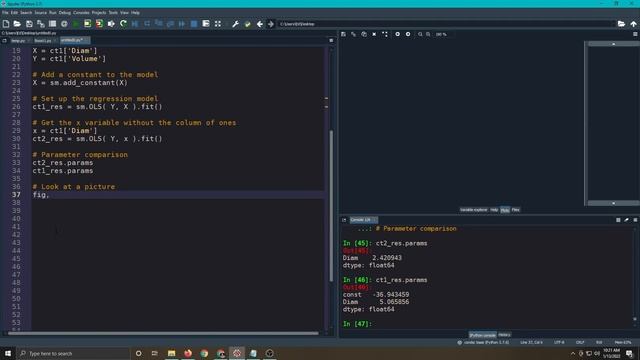
Task: Open the notifications action center icon
Action: pyautogui.click(x=629, y=353)
